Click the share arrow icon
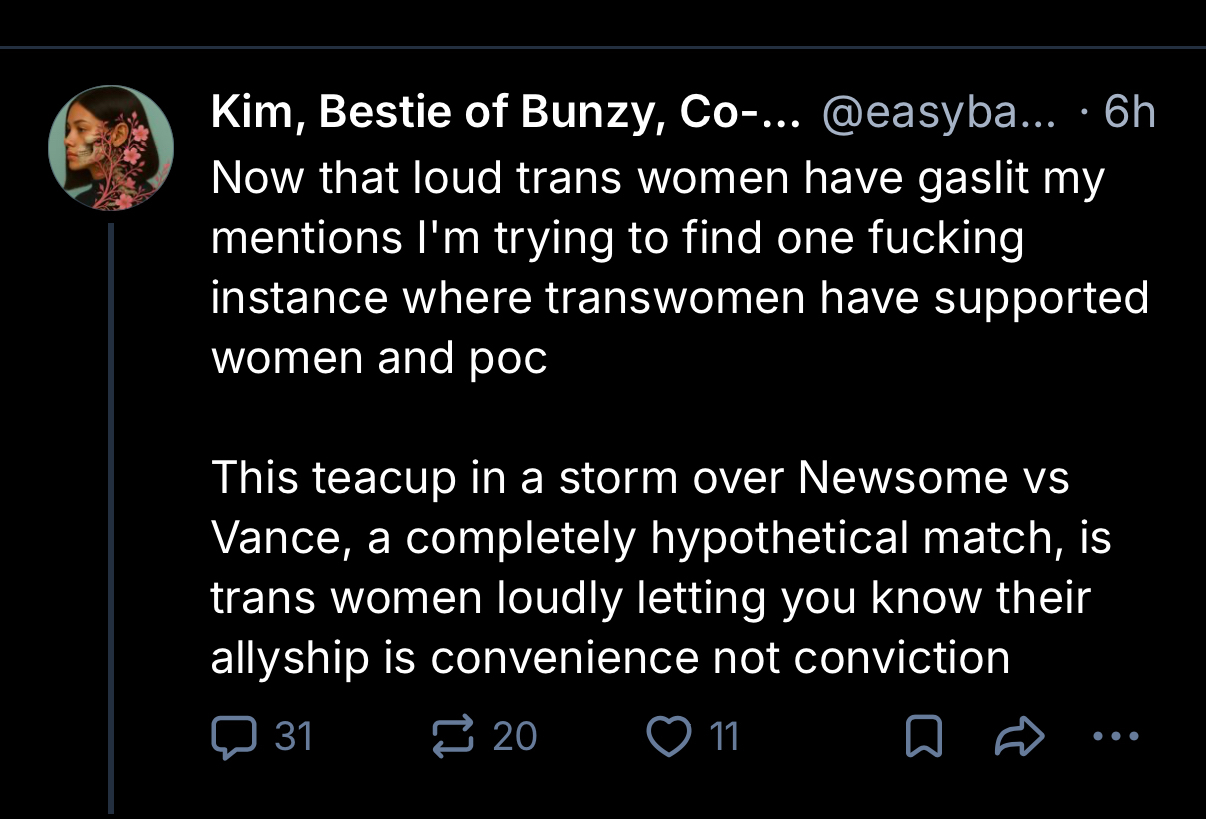The width and height of the screenshot is (1206, 819). click(1020, 738)
